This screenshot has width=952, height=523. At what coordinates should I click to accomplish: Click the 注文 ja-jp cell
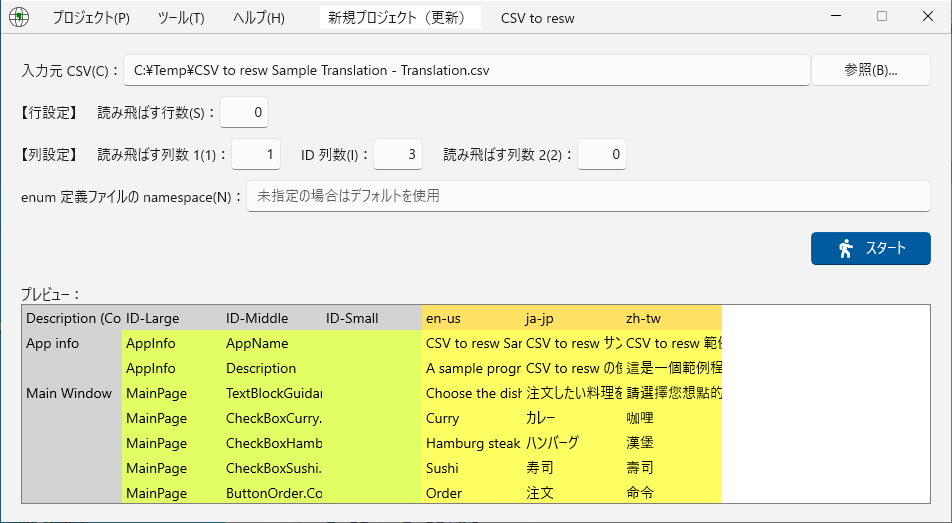click(572, 493)
